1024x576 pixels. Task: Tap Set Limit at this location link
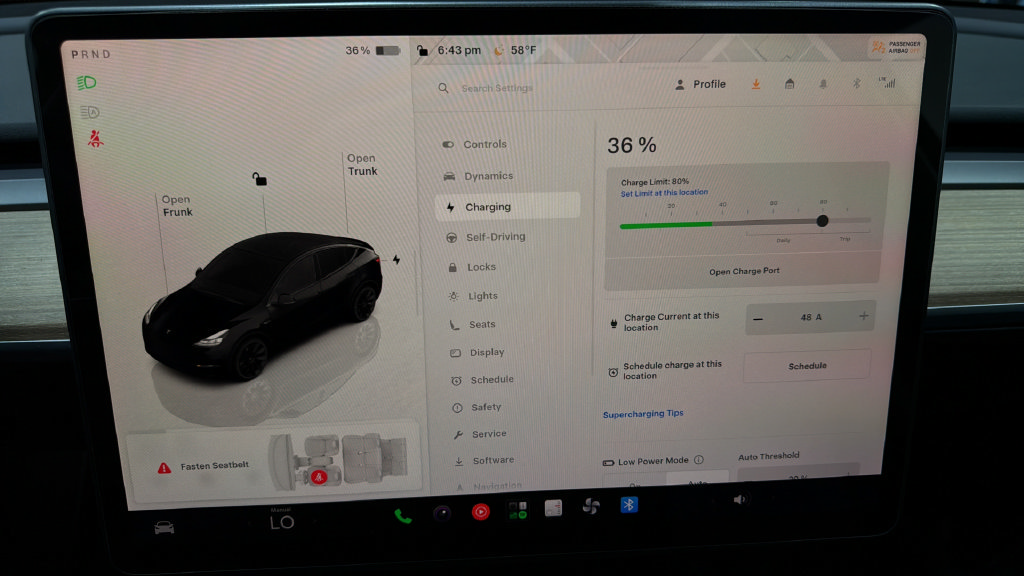[664, 193]
